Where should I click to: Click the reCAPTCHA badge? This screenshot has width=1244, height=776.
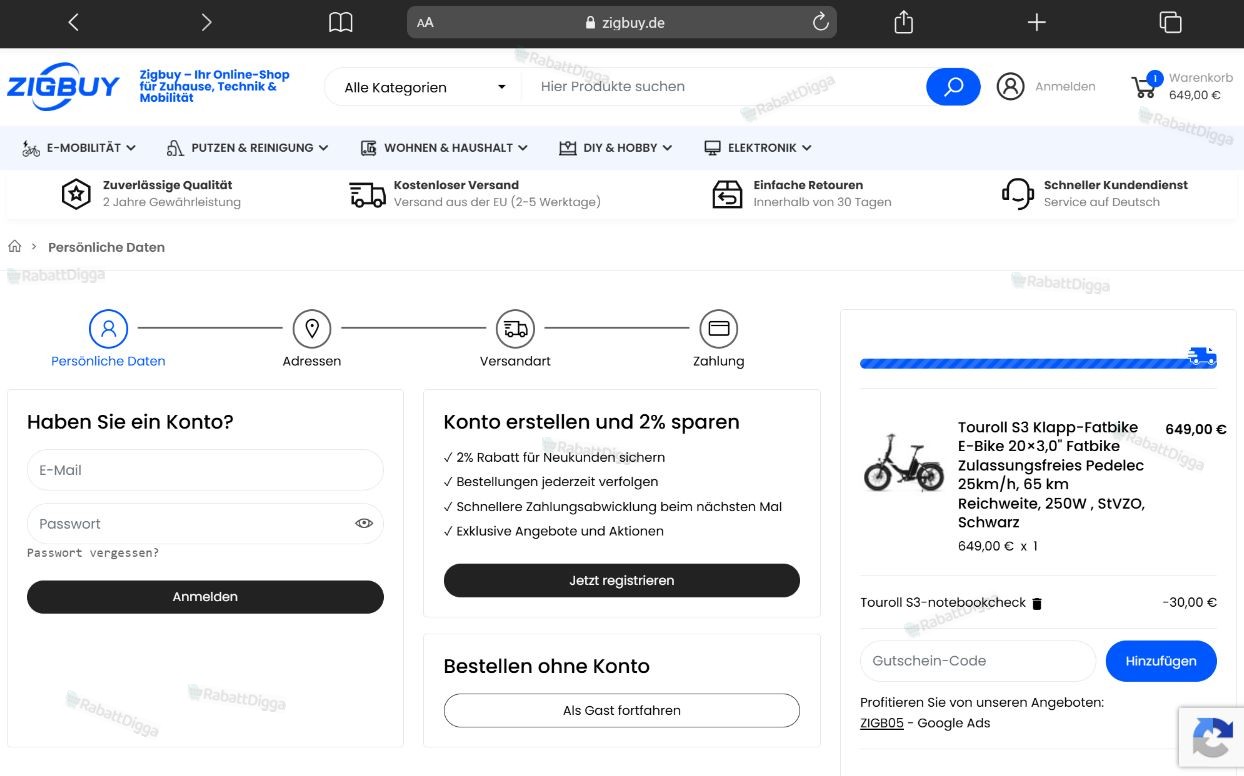click(x=1211, y=739)
